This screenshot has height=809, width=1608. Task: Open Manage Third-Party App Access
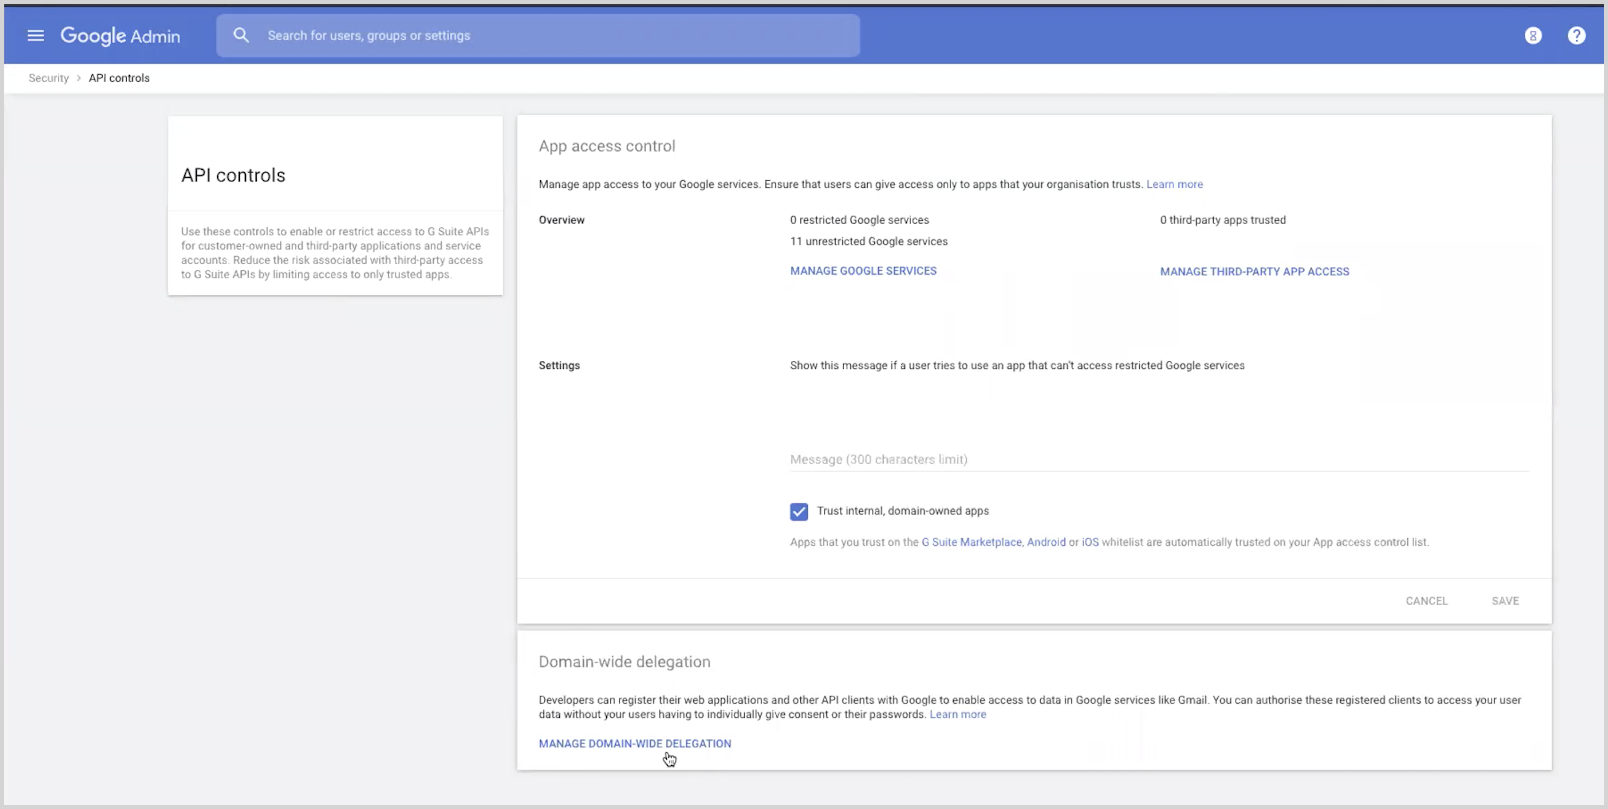click(1254, 272)
